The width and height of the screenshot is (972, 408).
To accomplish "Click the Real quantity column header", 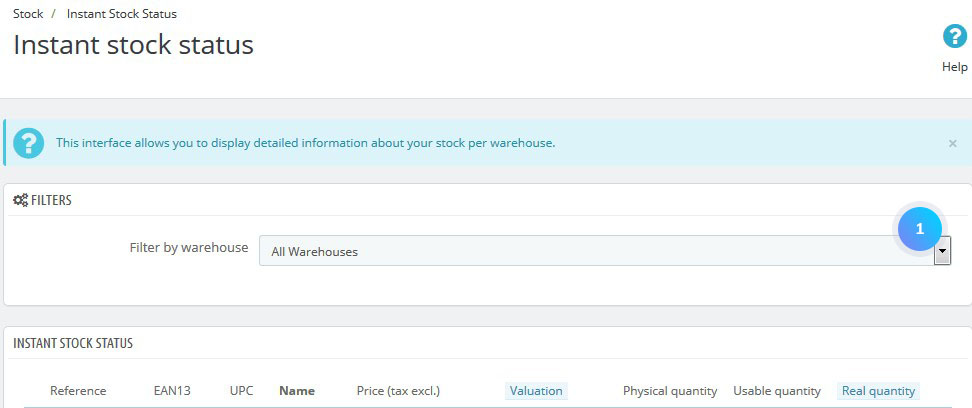I will (878, 391).
